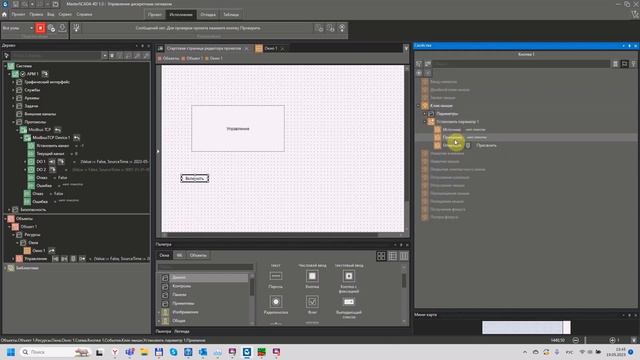Click the zoom in plus icon in the status bar
The image size is (640, 360).
tap(612, 340)
